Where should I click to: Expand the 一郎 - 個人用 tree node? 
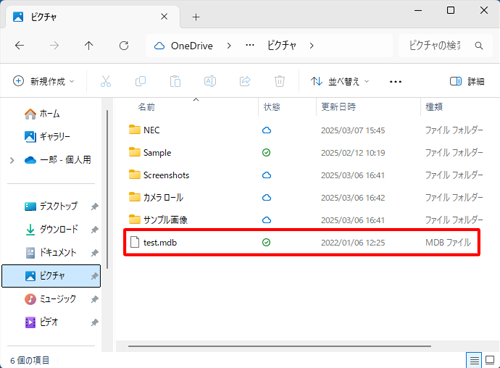point(12,160)
